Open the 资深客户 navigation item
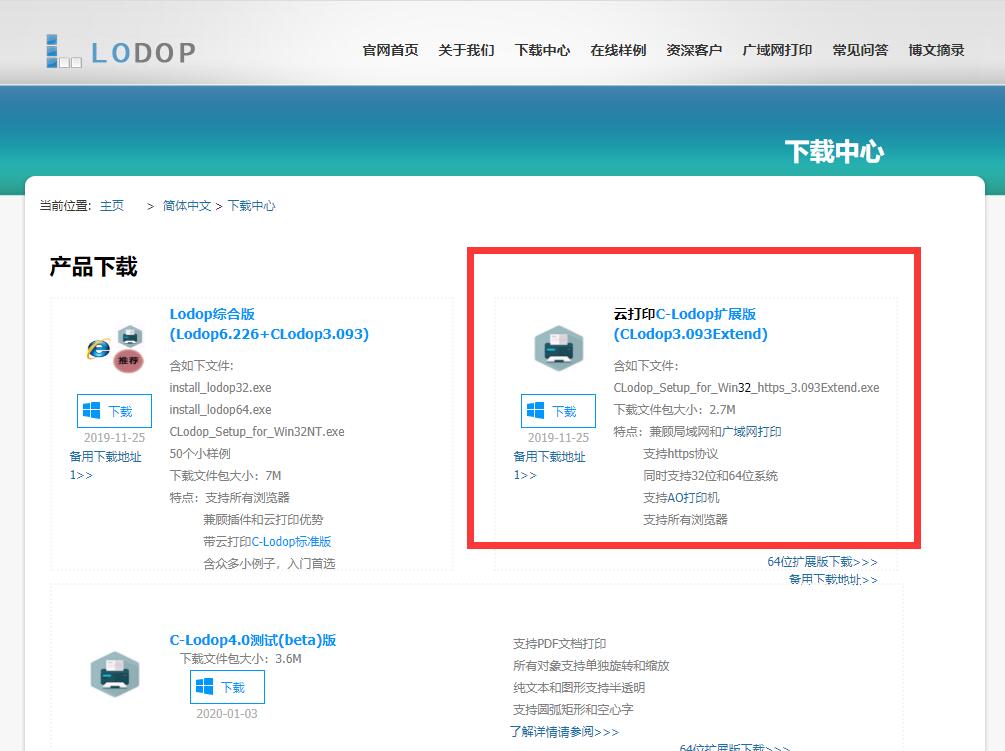 694,50
